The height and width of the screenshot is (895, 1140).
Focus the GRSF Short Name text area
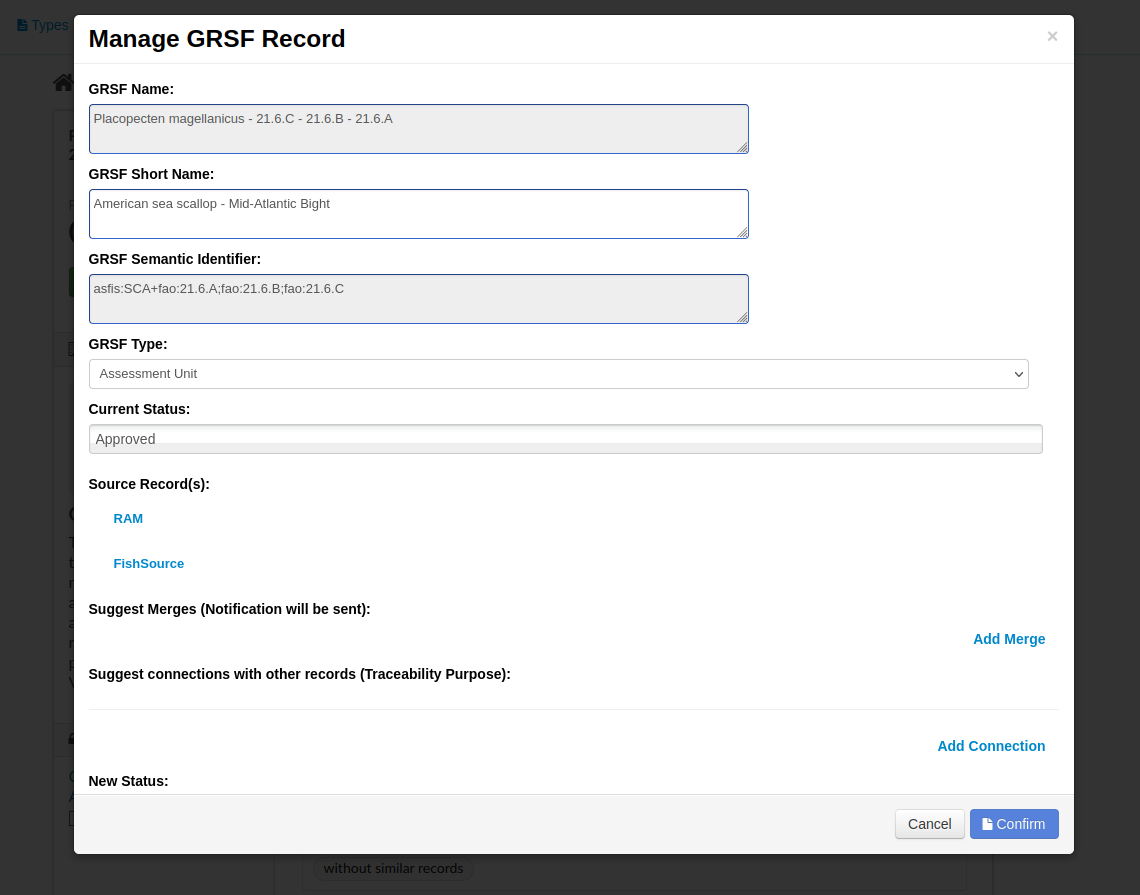(x=419, y=214)
